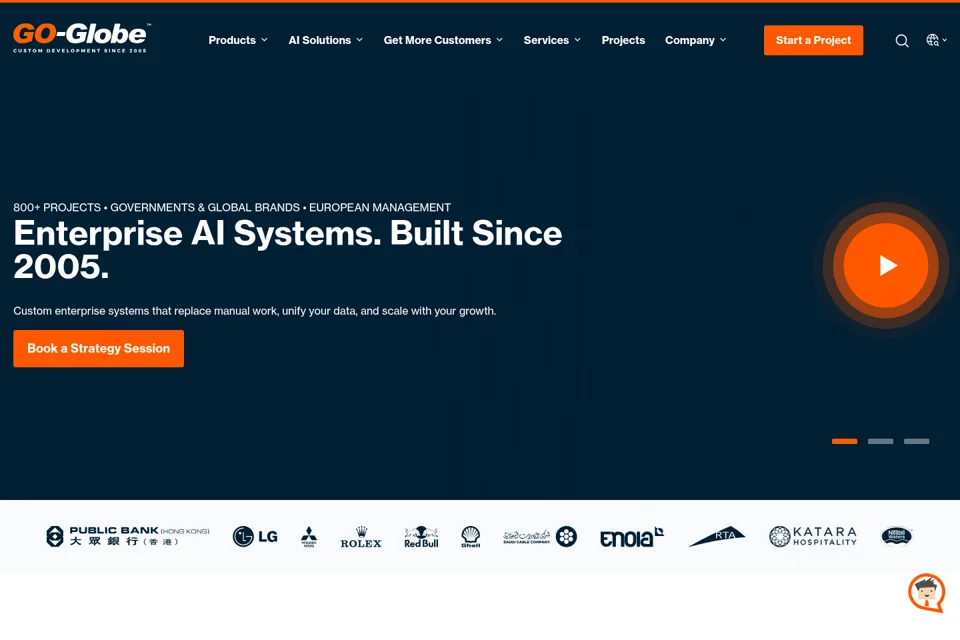Expand the Company menu
The width and height of the screenshot is (960, 640).
pos(696,40)
